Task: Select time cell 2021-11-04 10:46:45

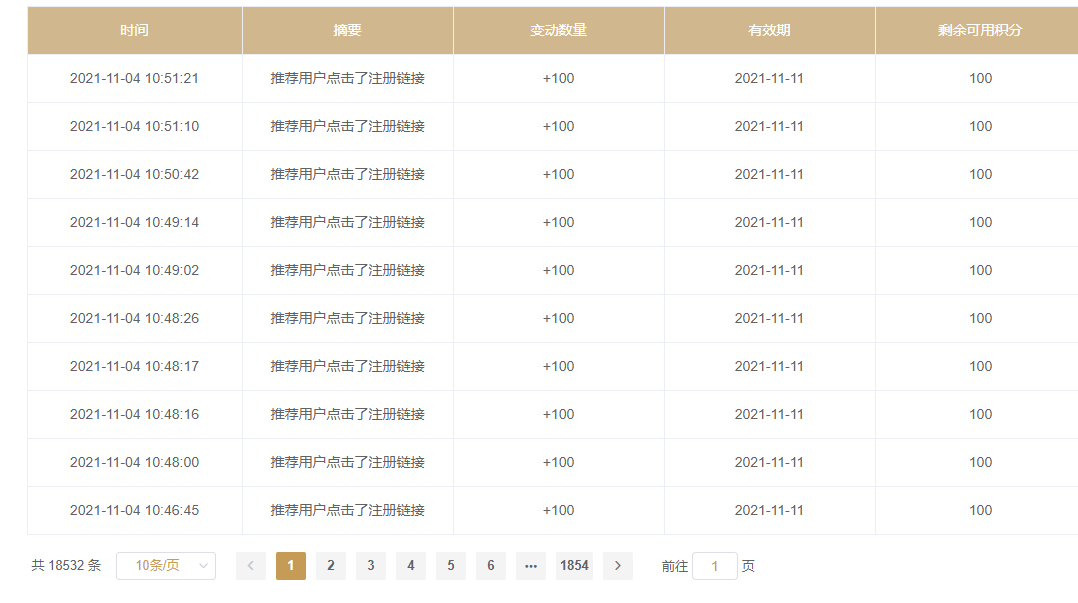Action: point(134,511)
